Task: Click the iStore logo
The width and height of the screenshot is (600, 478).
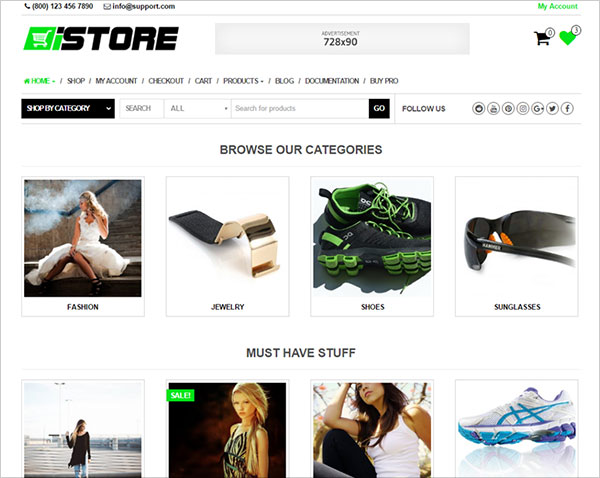Action: point(101,38)
